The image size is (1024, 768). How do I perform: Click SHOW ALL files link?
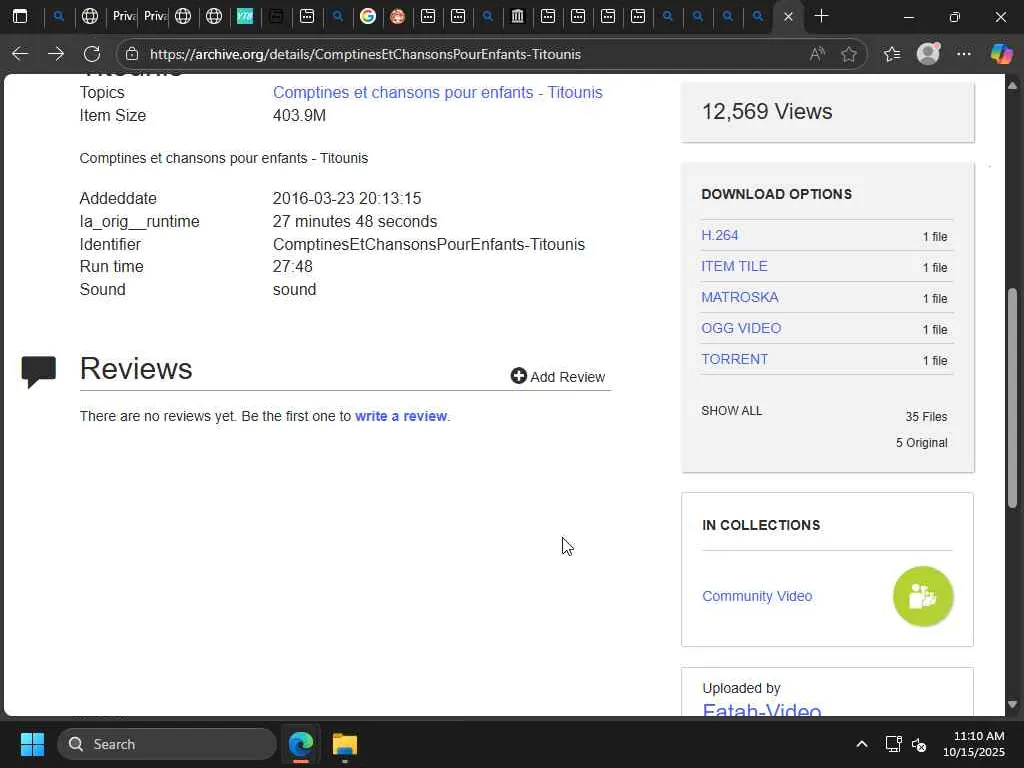731,411
